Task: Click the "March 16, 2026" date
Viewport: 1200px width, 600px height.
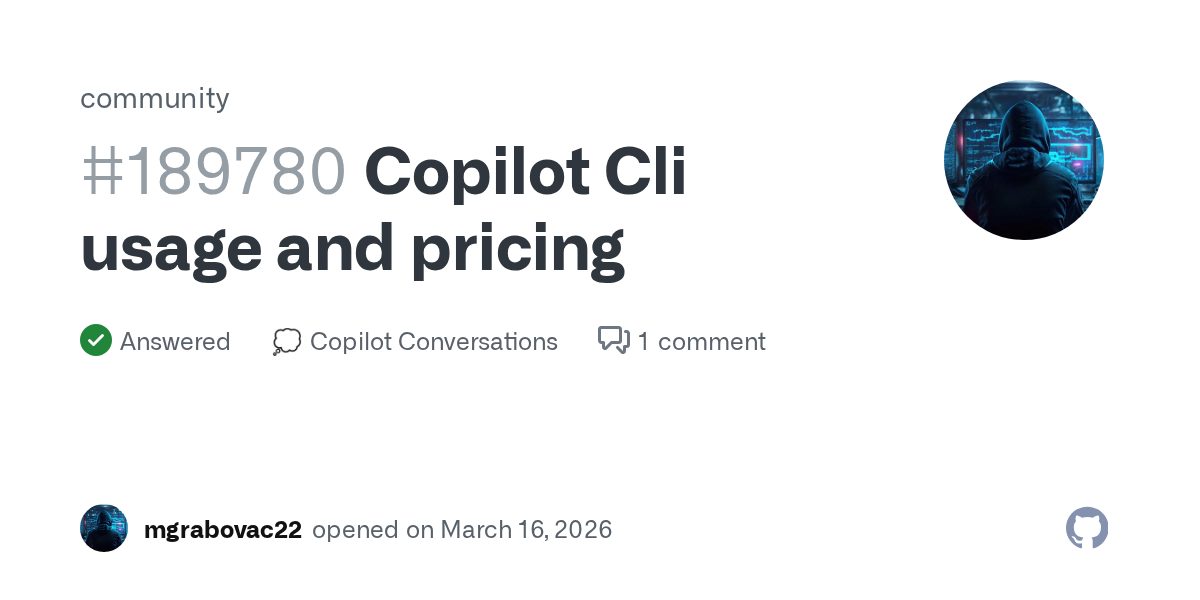Action: (526, 530)
